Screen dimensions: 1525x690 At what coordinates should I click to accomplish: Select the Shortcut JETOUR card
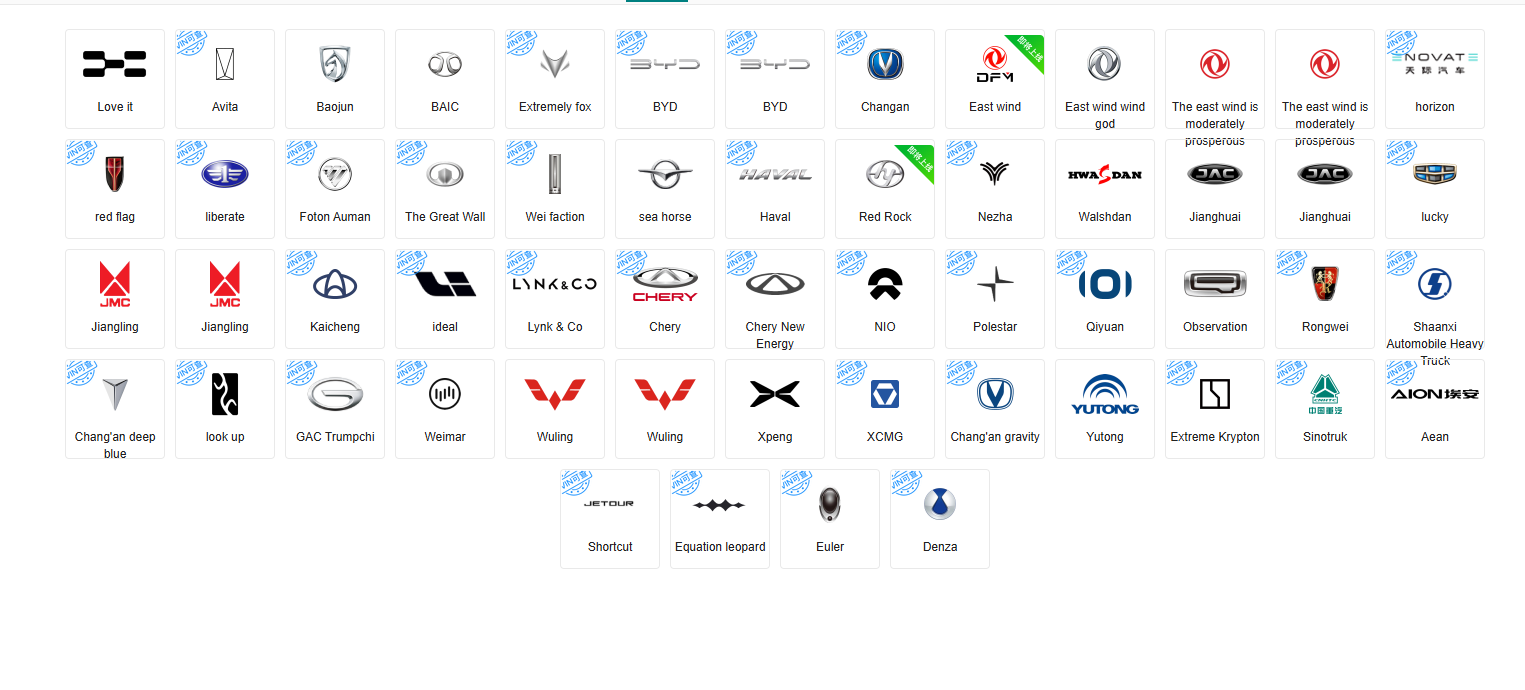click(610, 519)
